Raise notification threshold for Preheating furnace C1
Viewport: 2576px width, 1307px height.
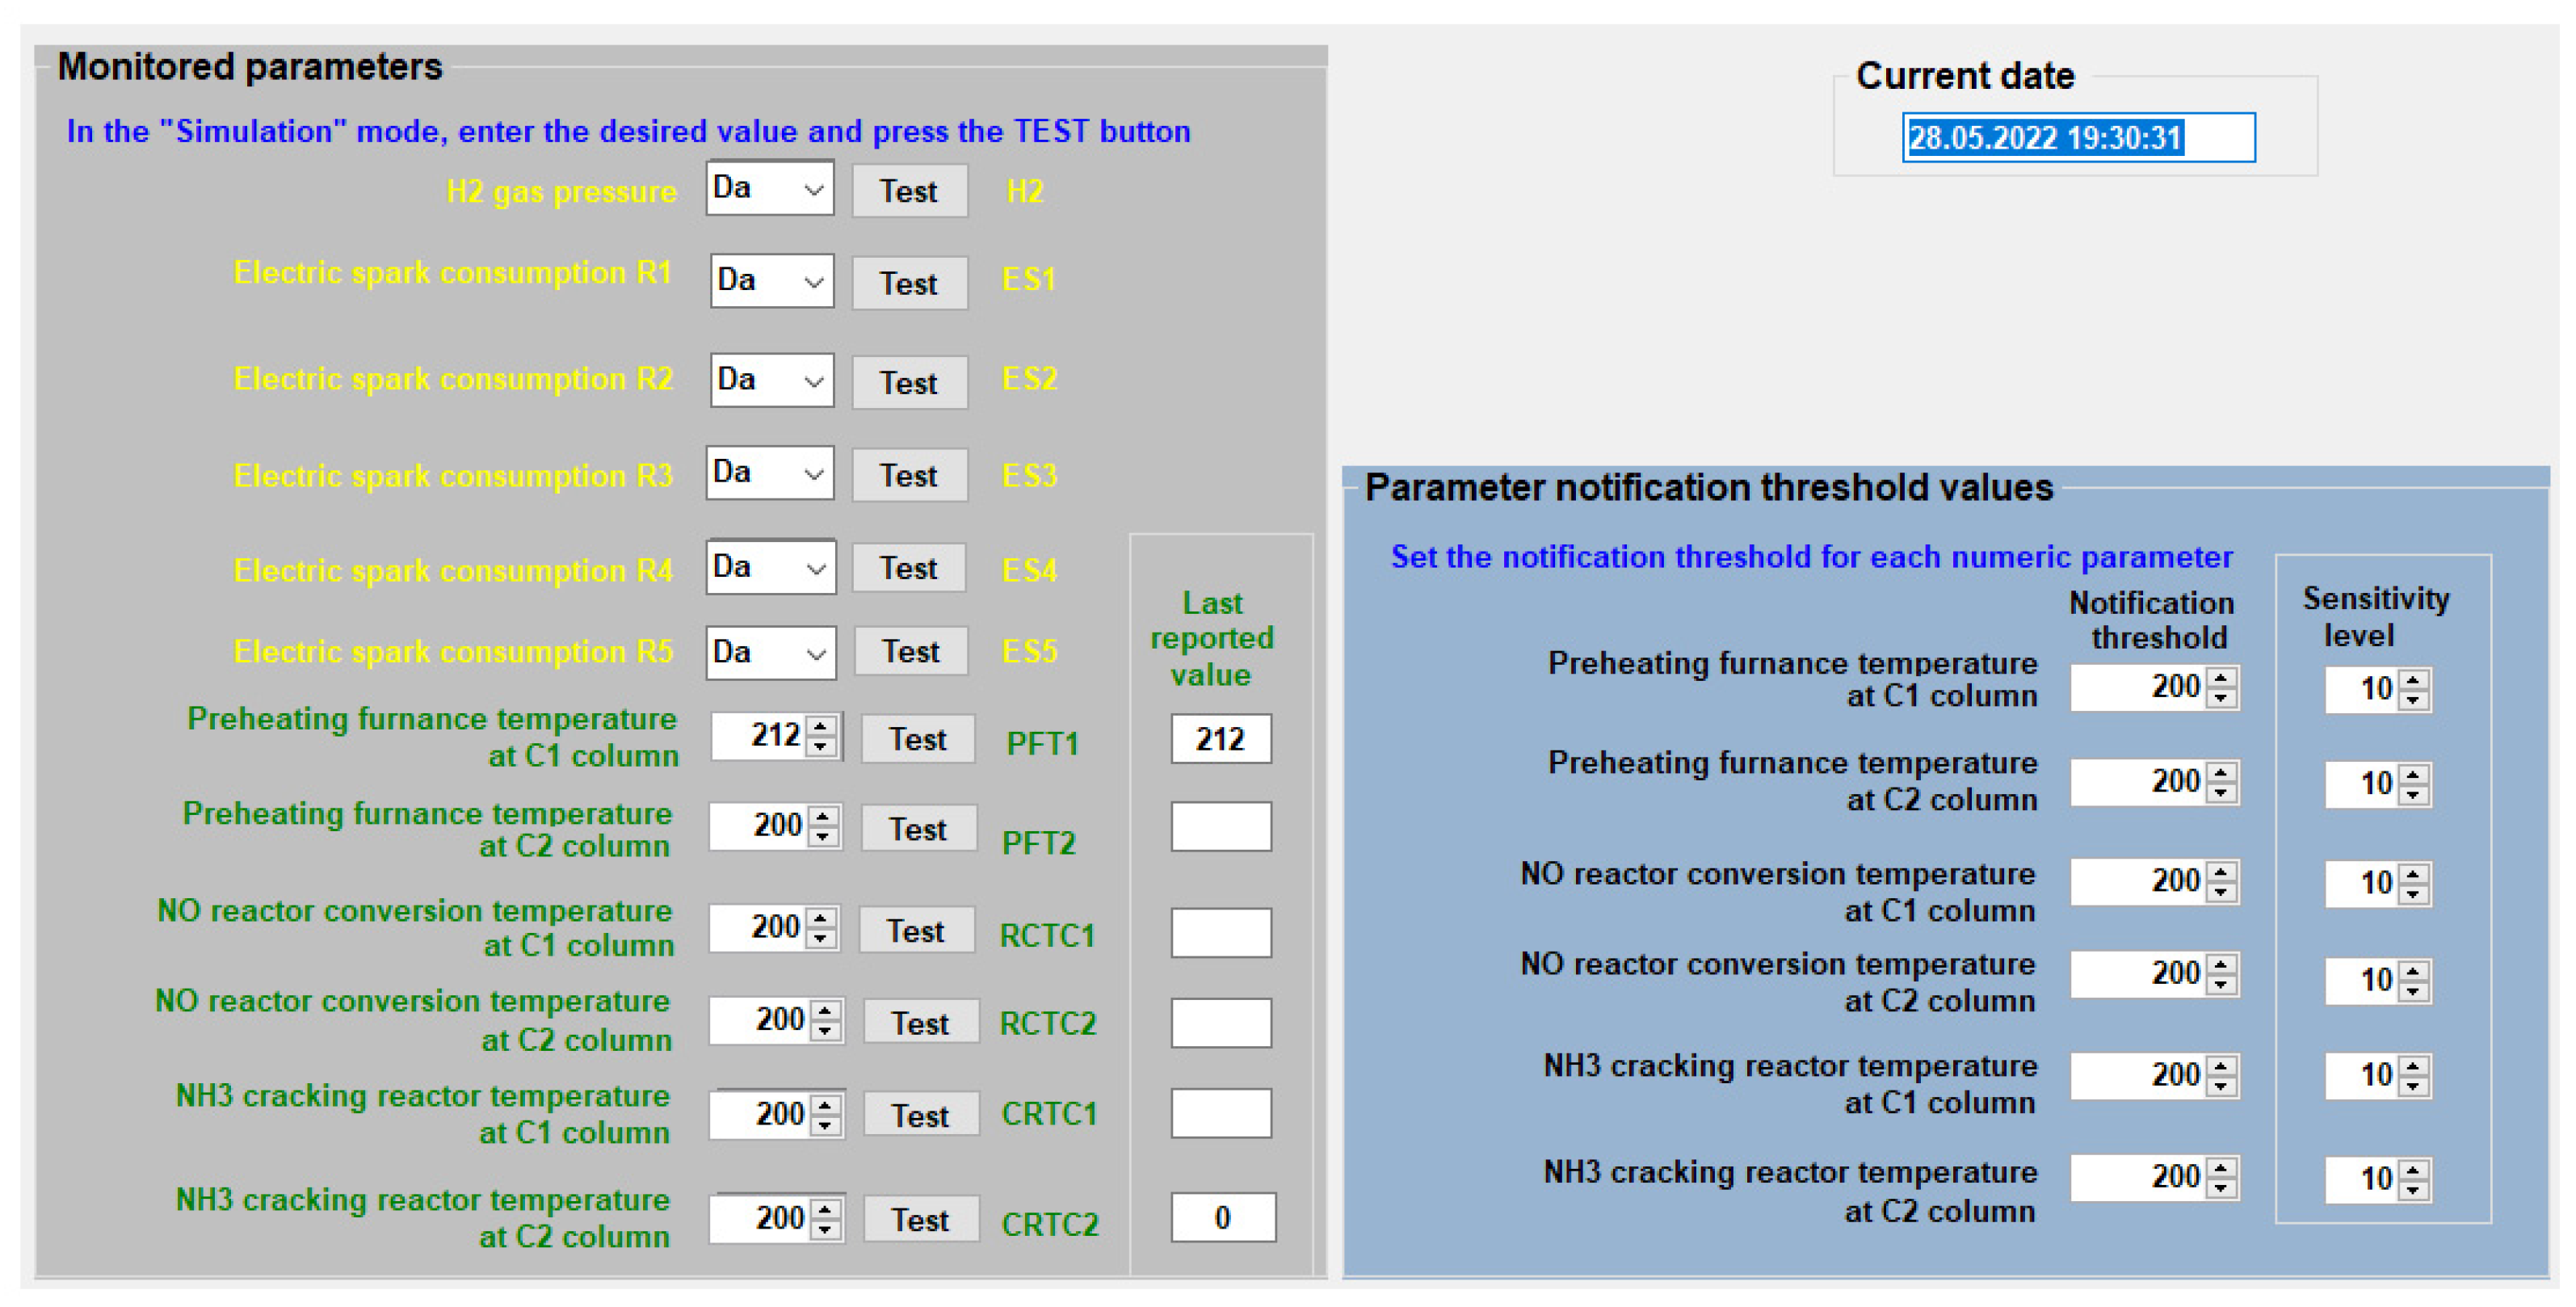(x=2222, y=679)
